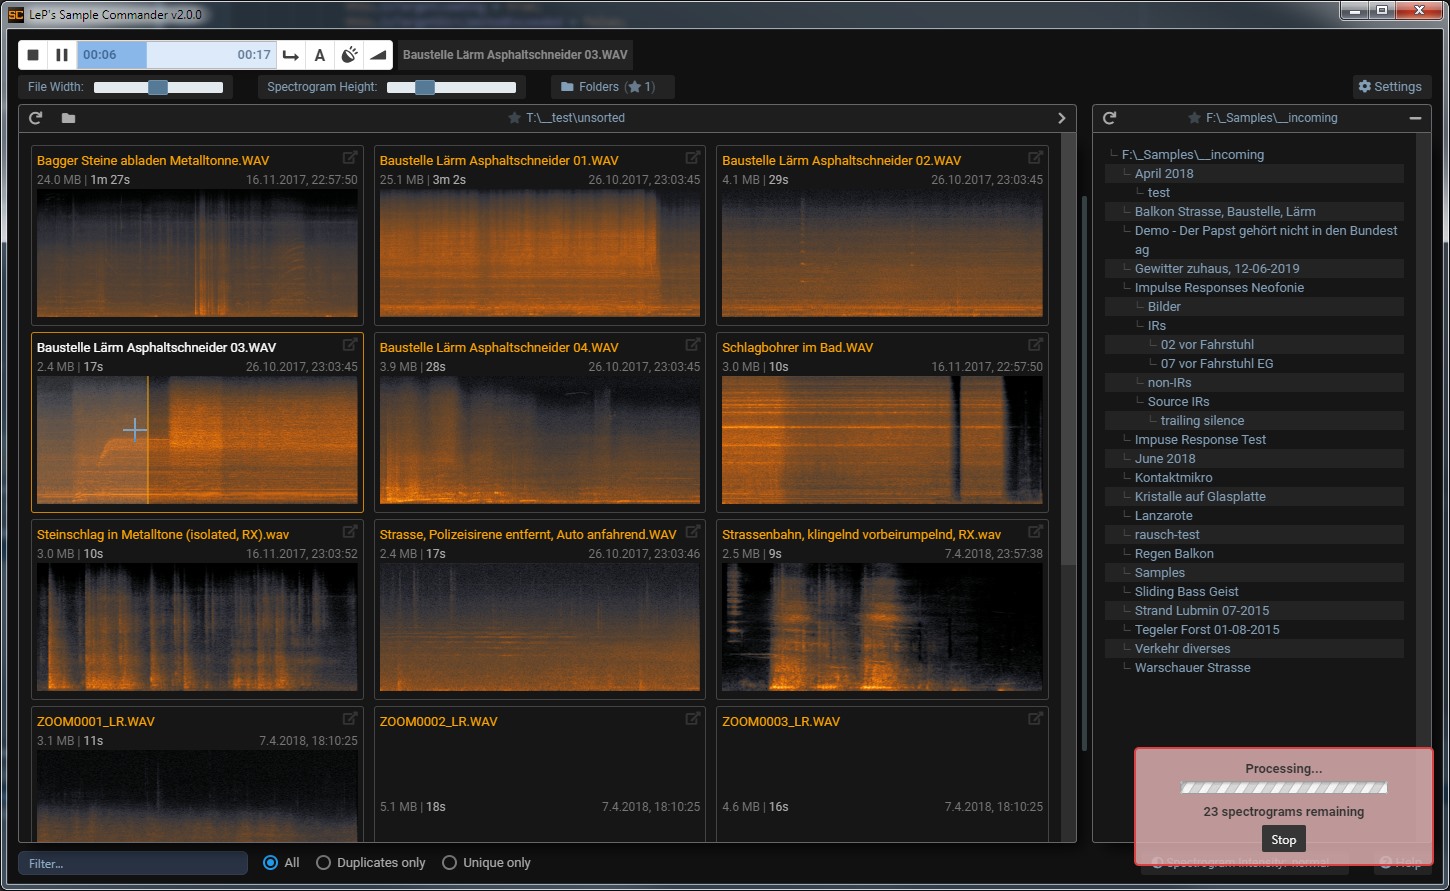
Task: Favorite the T:\_test\unsorted folder star
Action: (514, 118)
